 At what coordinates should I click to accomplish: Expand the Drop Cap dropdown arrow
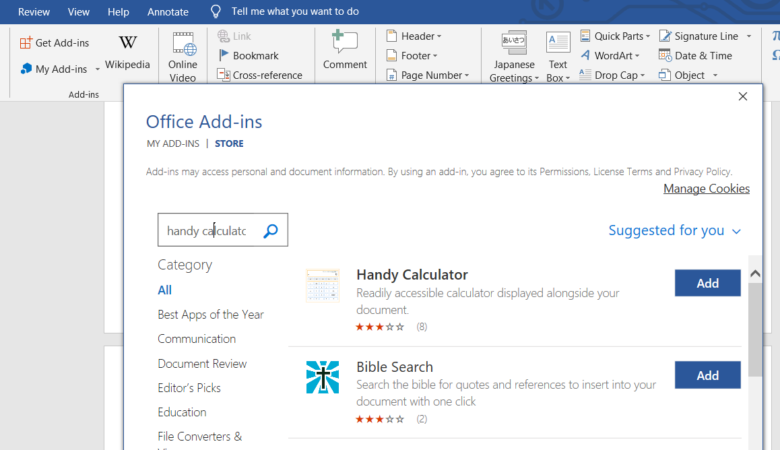pos(643,76)
